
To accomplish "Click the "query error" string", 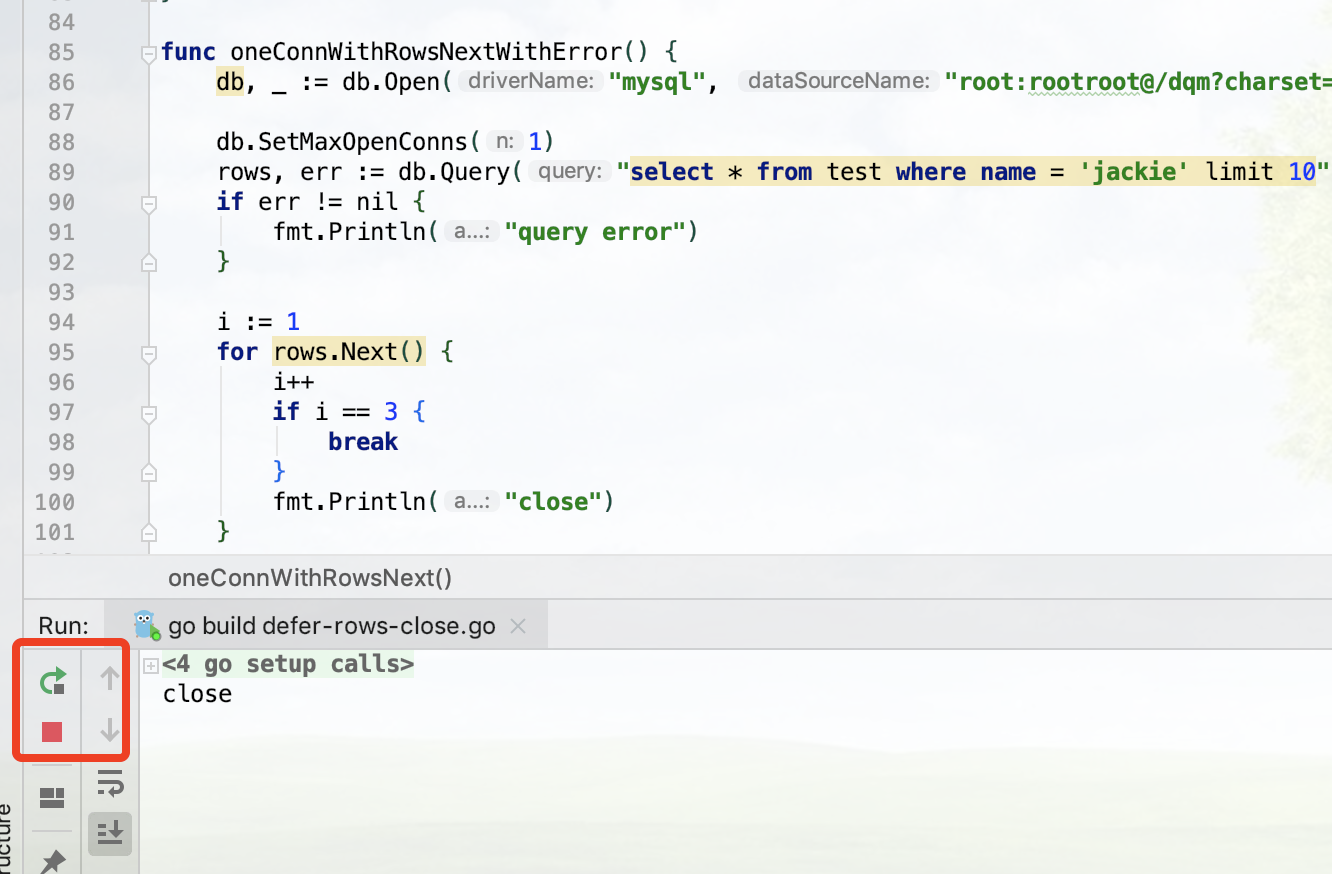I will coord(594,232).
